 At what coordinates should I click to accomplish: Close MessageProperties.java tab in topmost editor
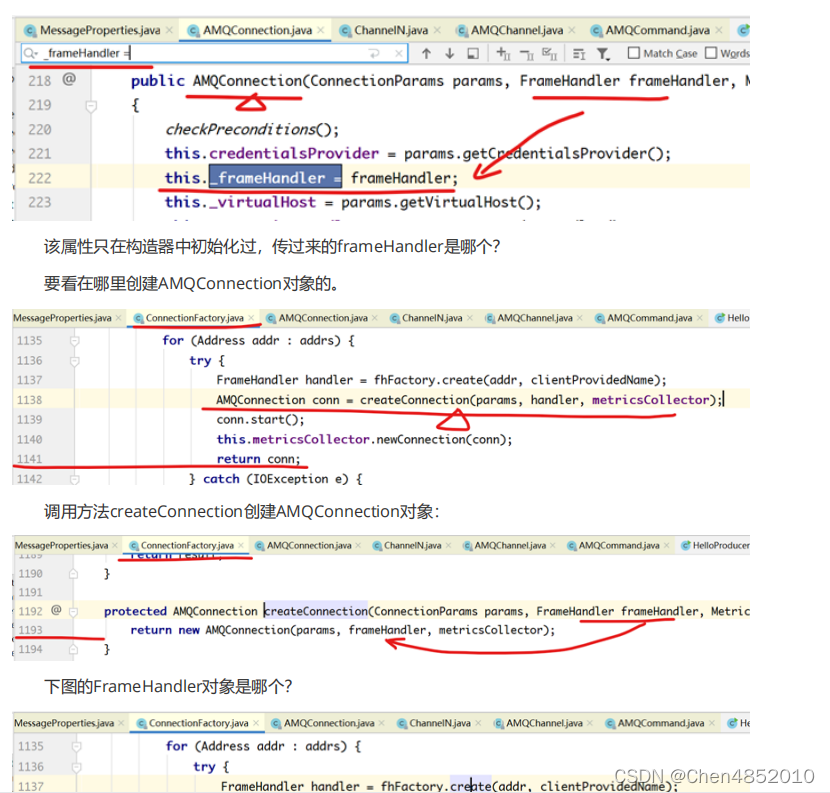tap(169, 30)
